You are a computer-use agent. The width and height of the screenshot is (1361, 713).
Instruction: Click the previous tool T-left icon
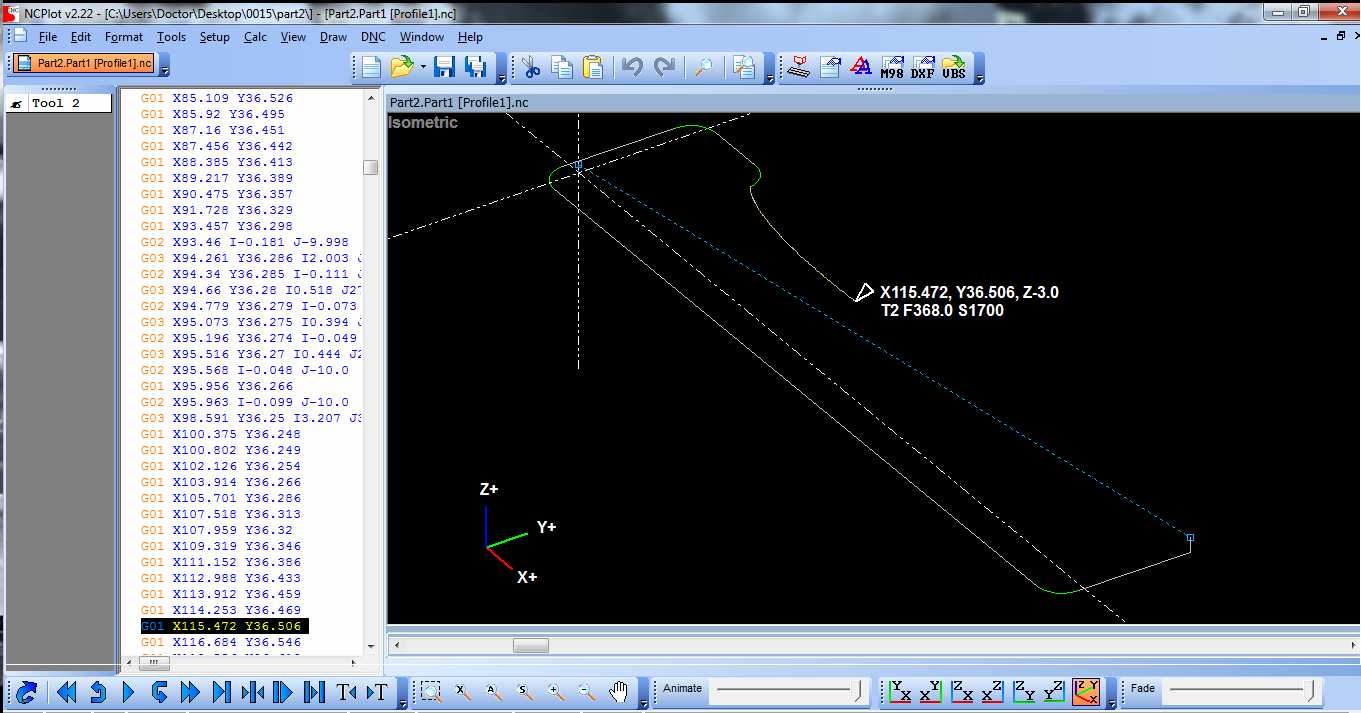[346, 692]
